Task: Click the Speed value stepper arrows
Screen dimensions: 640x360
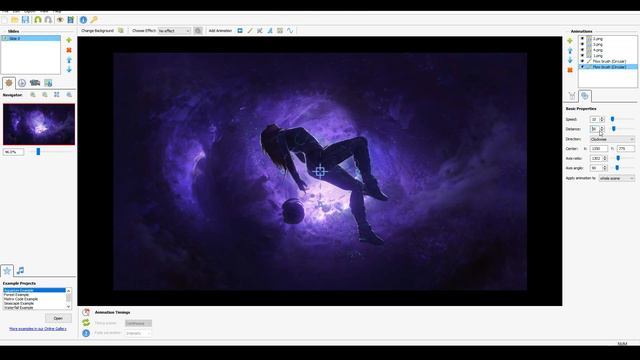Action: click(x=602, y=119)
